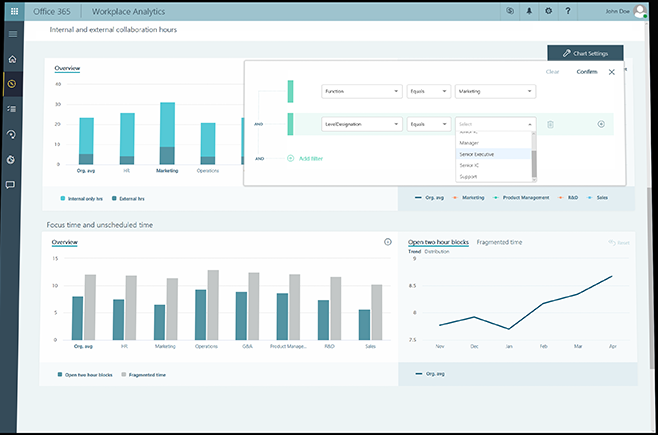
Task: Click the Confirm button
Action: click(587, 72)
